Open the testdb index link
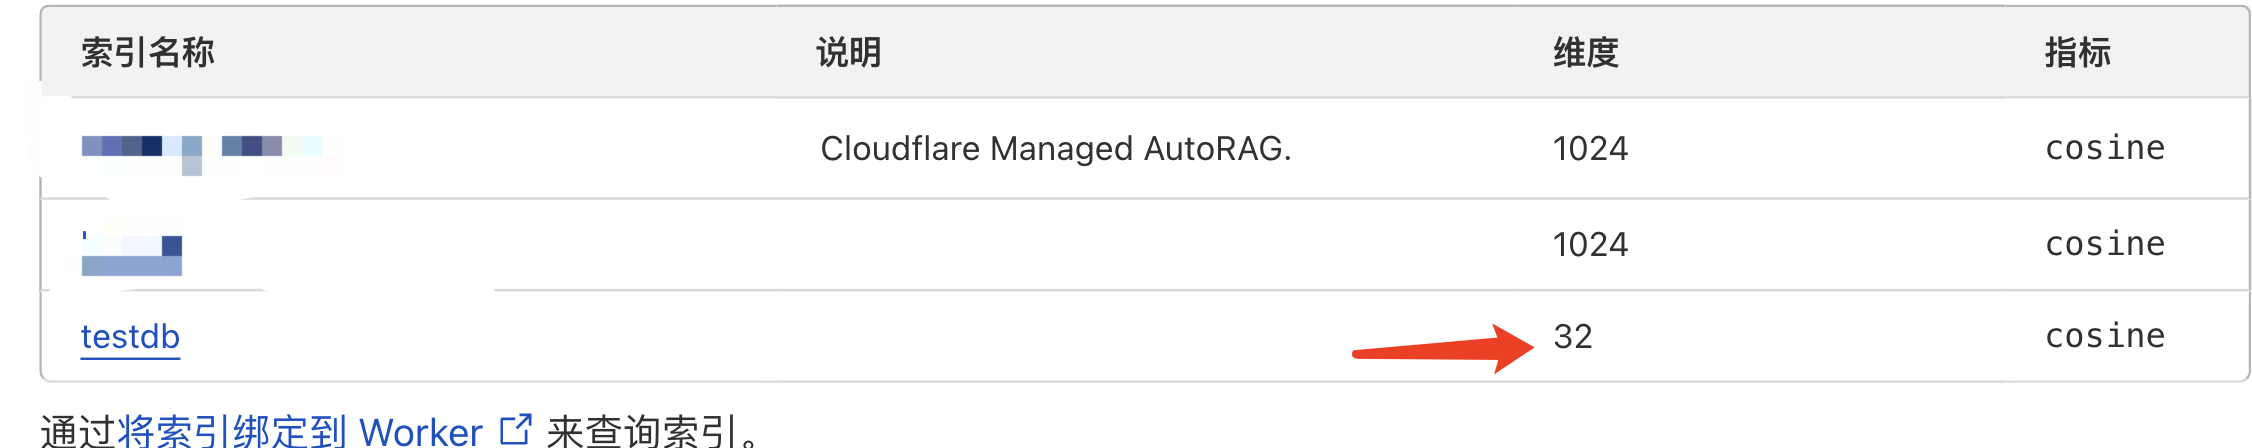This screenshot has height=448, width=2252. point(130,337)
